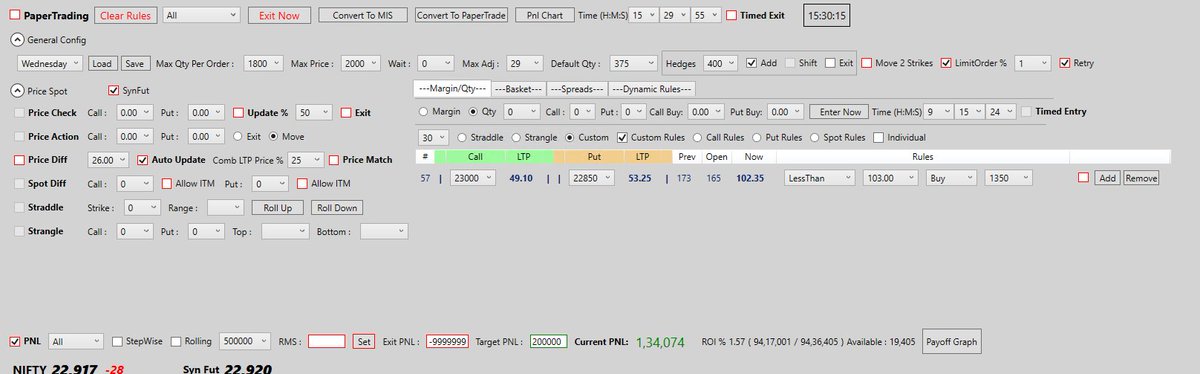Select the Custom radio option
This screenshot has width=1200, height=374.
click(570, 137)
